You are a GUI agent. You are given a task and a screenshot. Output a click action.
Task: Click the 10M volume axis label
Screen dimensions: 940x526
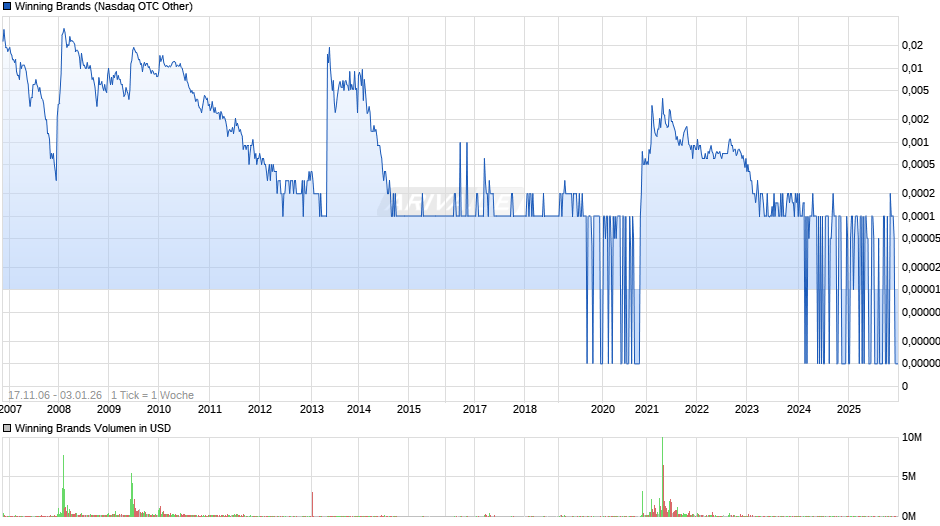tap(912, 437)
